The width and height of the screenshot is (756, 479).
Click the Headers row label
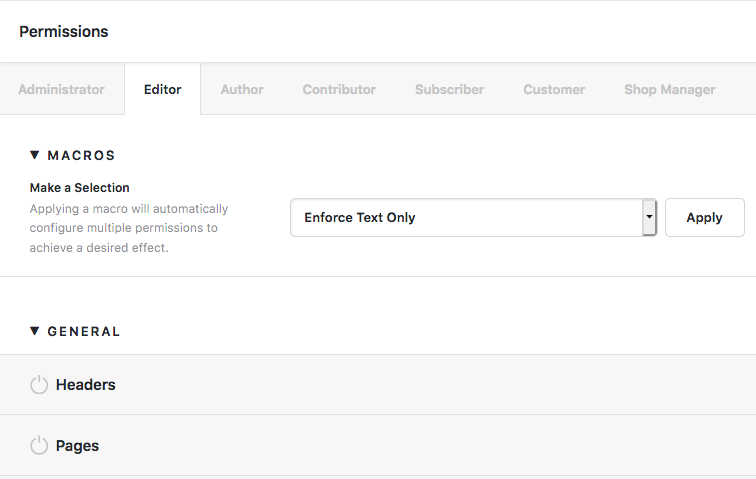pos(86,385)
